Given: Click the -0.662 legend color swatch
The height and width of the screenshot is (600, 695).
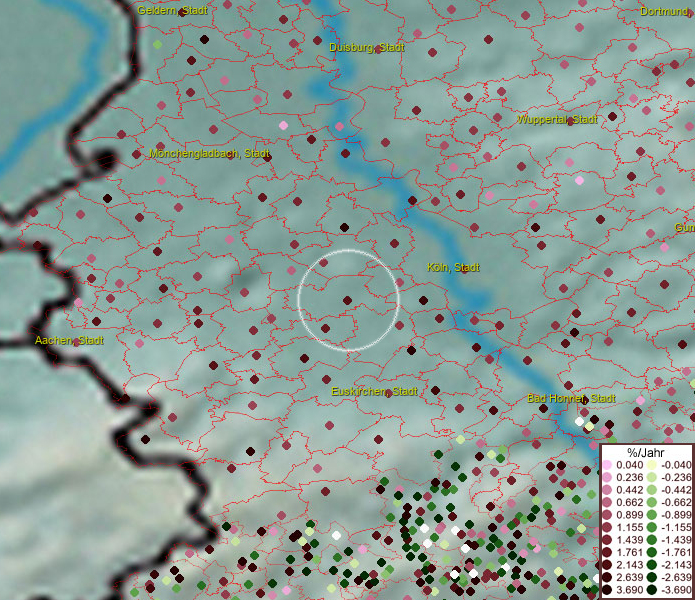Looking at the screenshot, I should pyautogui.click(x=652, y=503).
